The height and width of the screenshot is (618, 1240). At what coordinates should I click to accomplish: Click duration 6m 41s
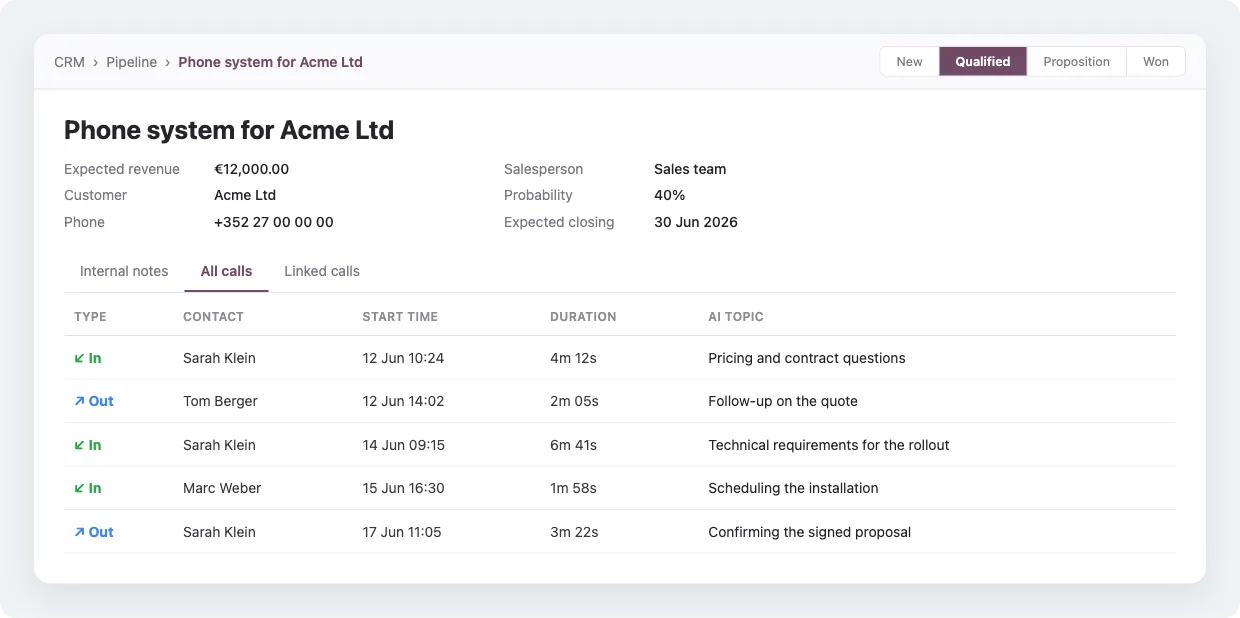tap(573, 445)
